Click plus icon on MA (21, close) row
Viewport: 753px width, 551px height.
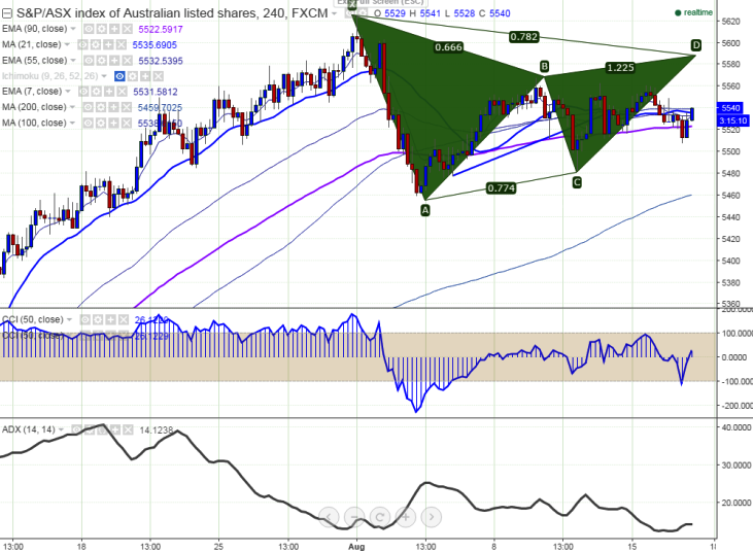[109, 45]
